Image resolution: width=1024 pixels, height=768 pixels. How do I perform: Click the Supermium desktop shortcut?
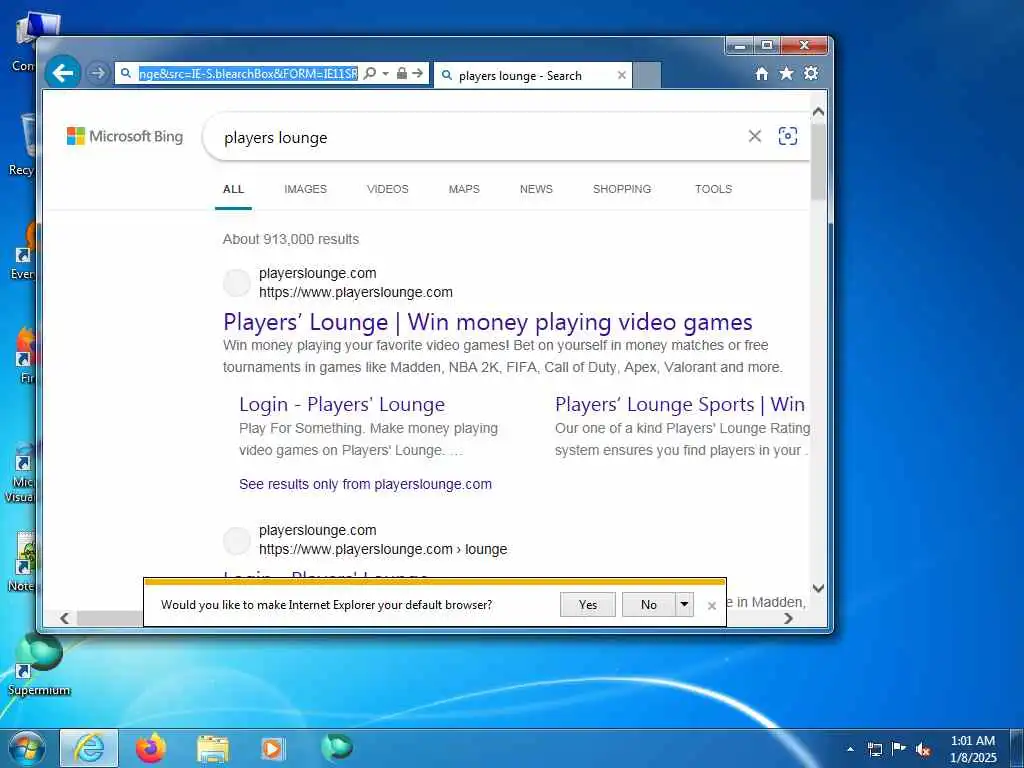pos(39,665)
